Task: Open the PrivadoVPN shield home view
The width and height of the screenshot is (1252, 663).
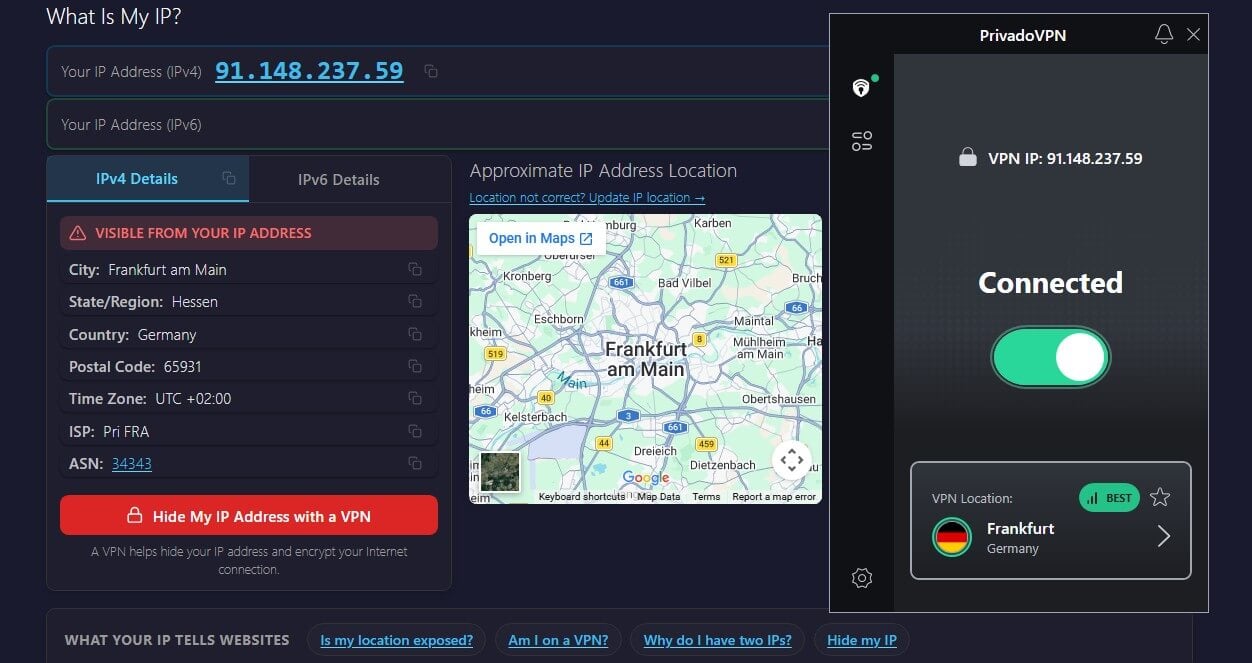Action: (861, 88)
